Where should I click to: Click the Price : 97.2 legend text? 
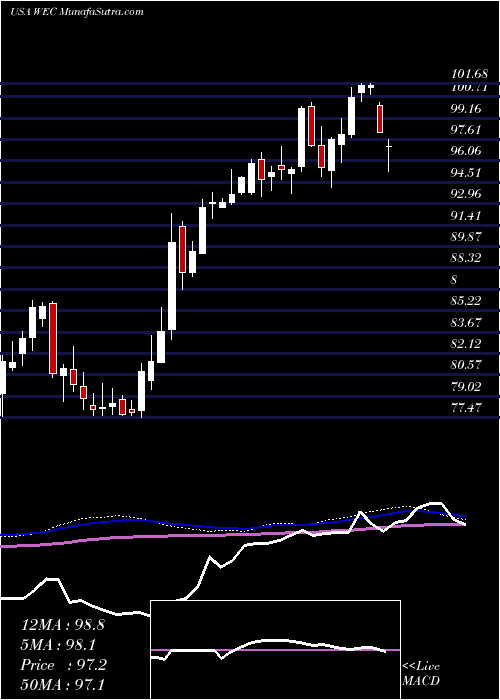pos(63,665)
